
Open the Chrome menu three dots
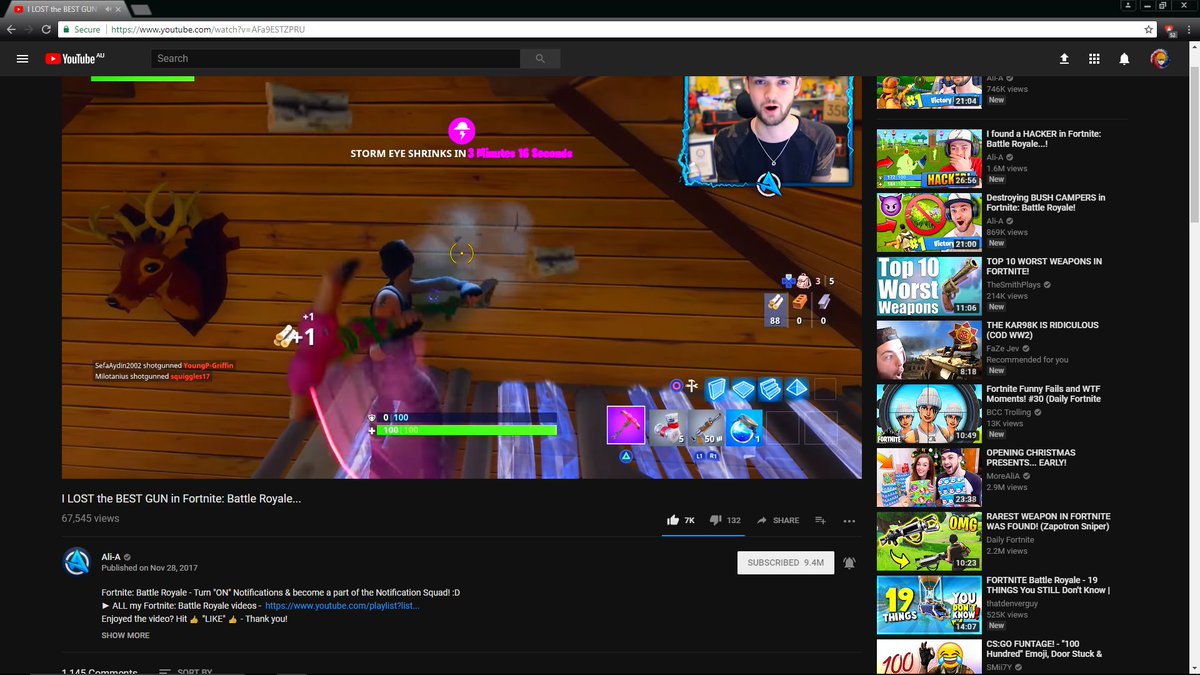point(1190,30)
